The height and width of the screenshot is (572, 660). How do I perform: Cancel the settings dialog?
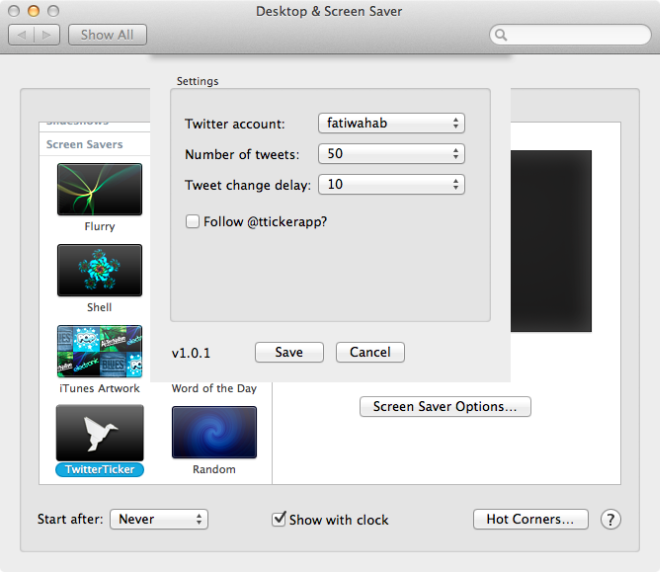(370, 352)
